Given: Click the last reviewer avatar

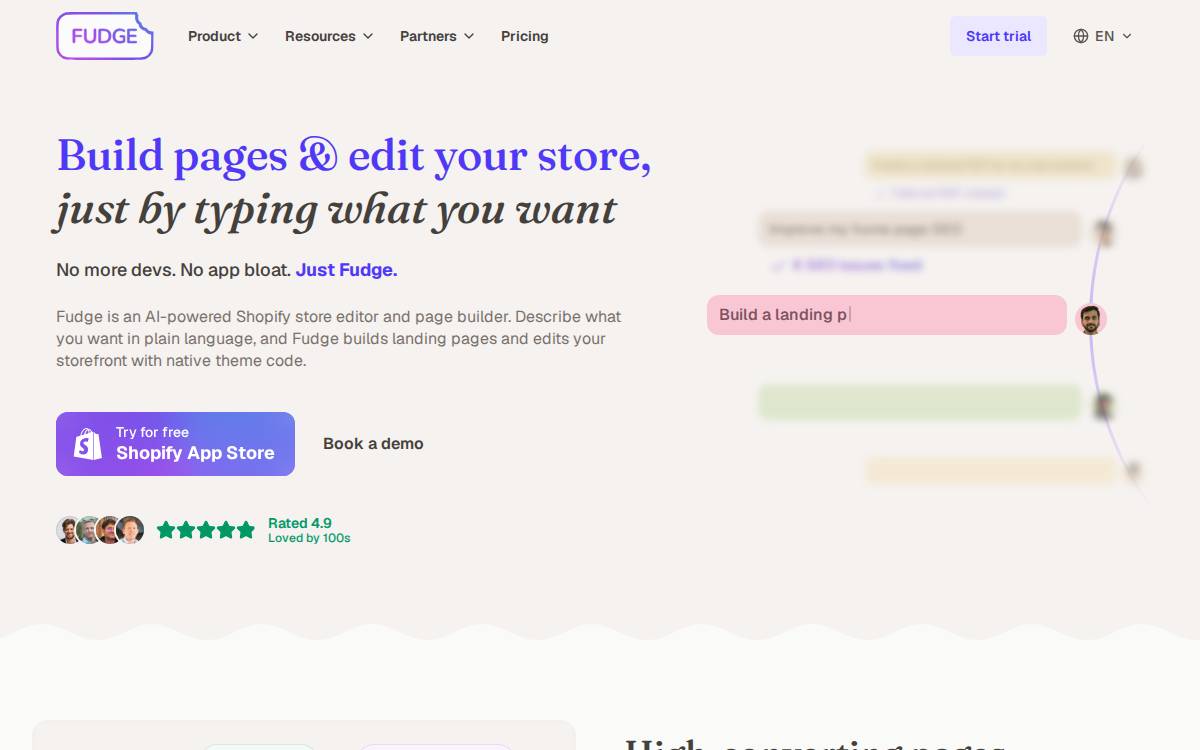Looking at the screenshot, I should pos(131,530).
